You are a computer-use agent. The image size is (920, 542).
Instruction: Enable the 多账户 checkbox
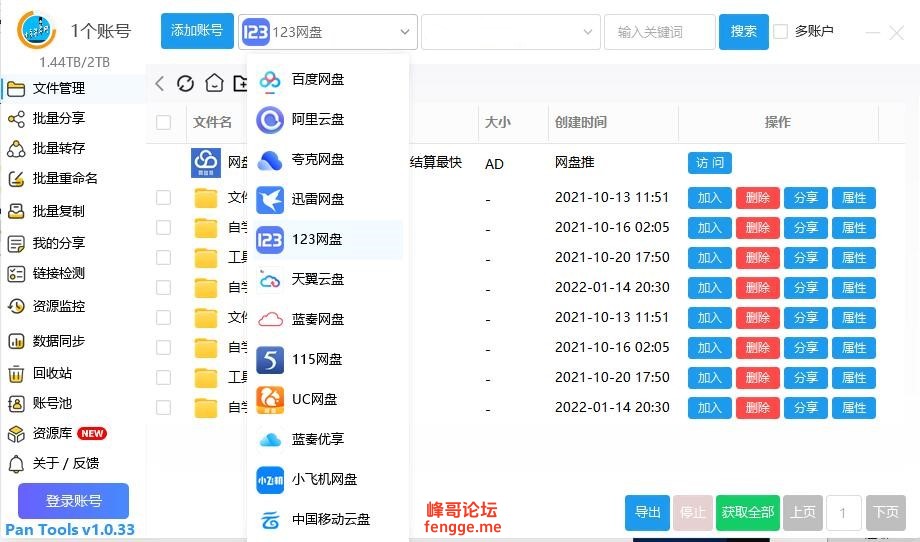click(x=780, y=32)
